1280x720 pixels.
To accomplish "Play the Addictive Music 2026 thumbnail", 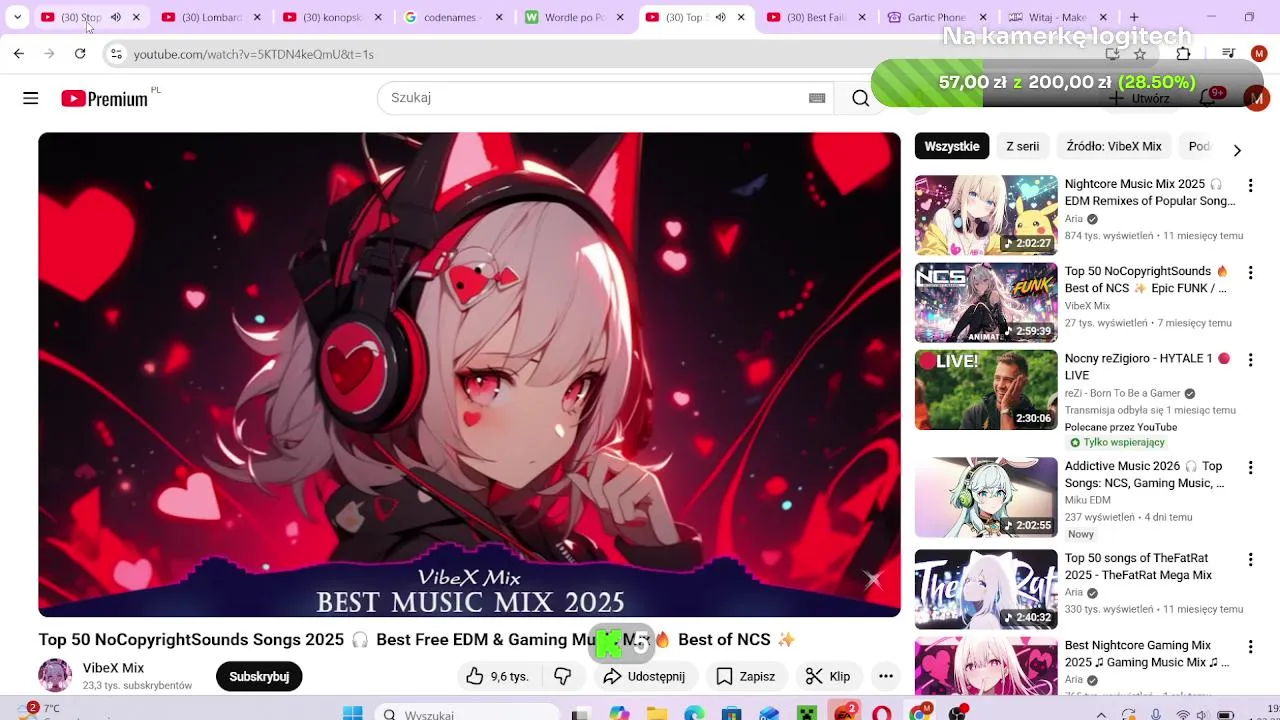I will (986, 497).
